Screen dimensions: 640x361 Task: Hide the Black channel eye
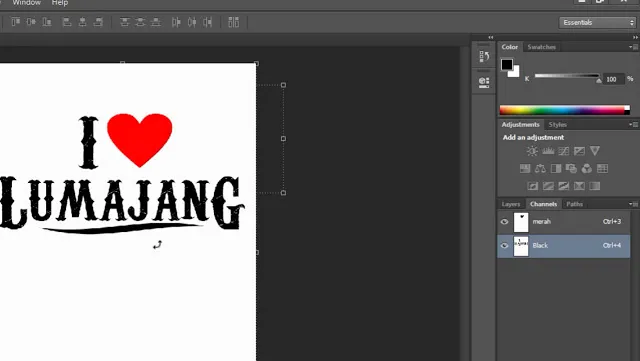coord(504,245)
